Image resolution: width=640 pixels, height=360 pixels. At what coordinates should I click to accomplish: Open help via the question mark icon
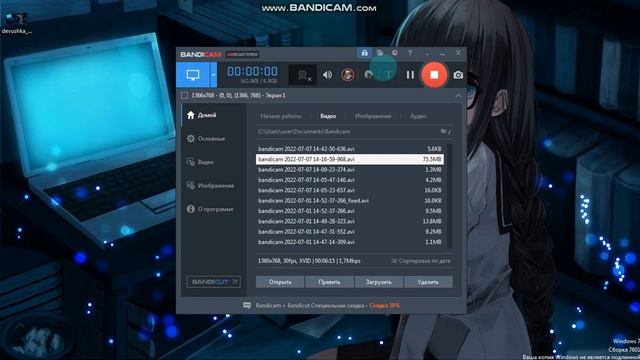click(x=410, y=53)
